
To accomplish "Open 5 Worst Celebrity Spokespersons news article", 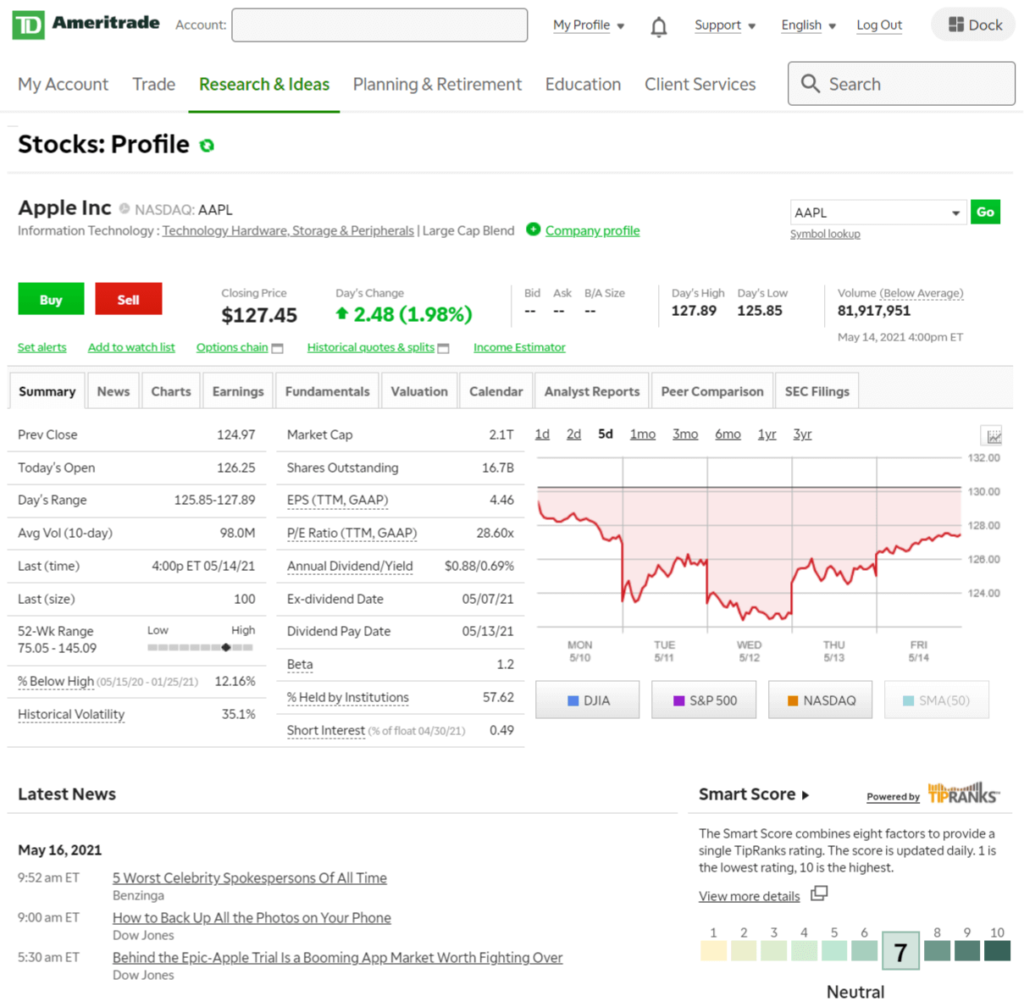I will [249, 878].
